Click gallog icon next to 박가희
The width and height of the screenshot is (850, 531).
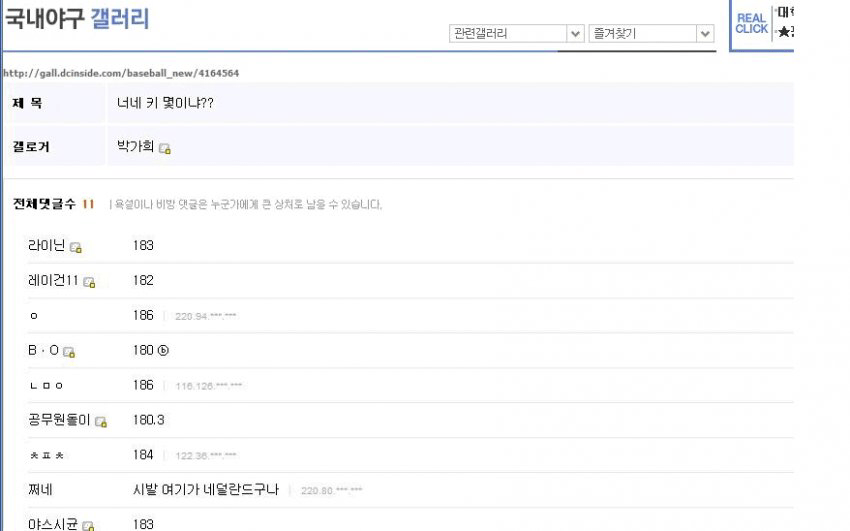point(165,149)
